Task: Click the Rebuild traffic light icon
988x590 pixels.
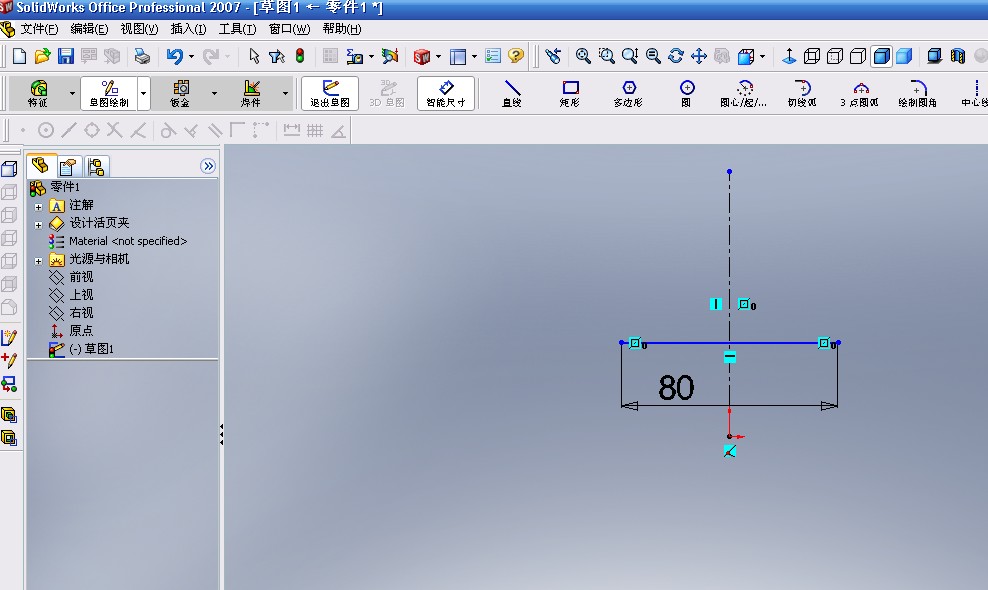Action: (300, 56)
